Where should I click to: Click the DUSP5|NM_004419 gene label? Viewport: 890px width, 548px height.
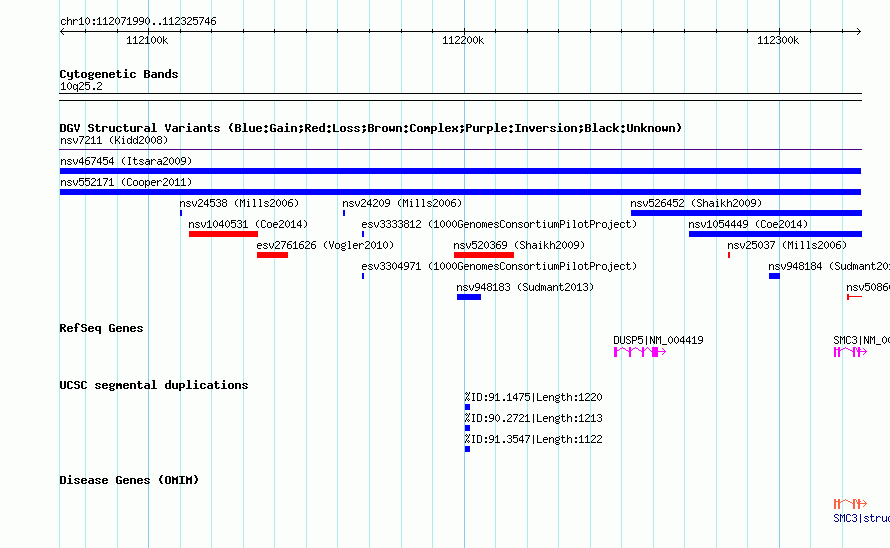point(658,340)
